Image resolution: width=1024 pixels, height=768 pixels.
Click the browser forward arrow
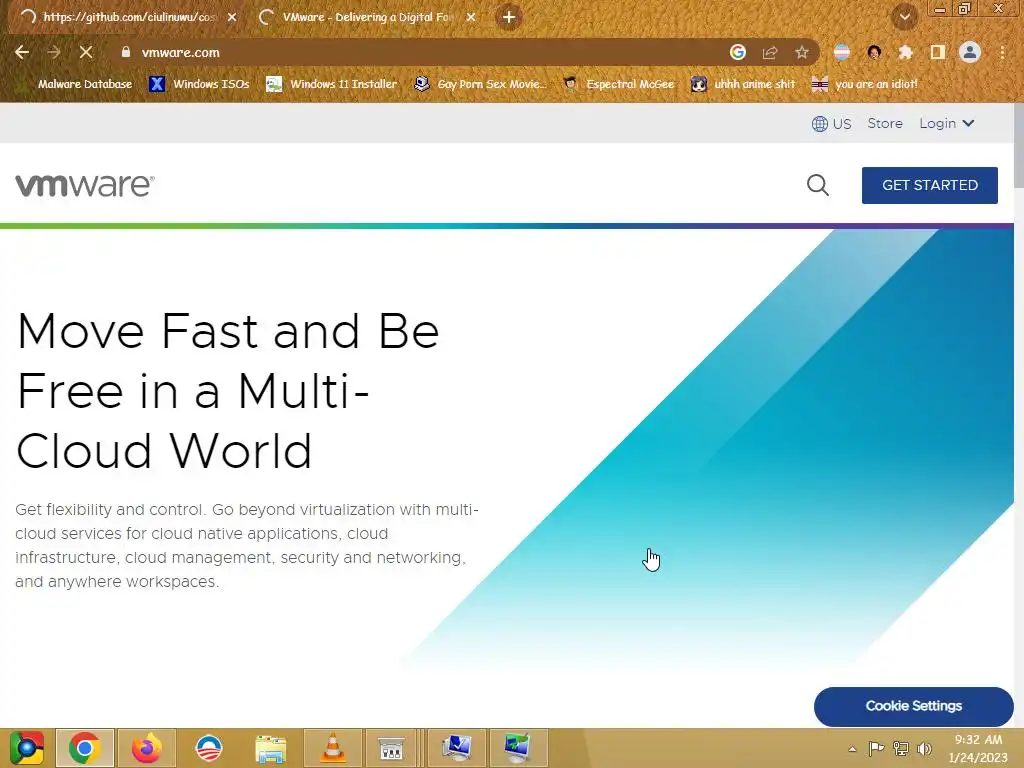[54, 52]
